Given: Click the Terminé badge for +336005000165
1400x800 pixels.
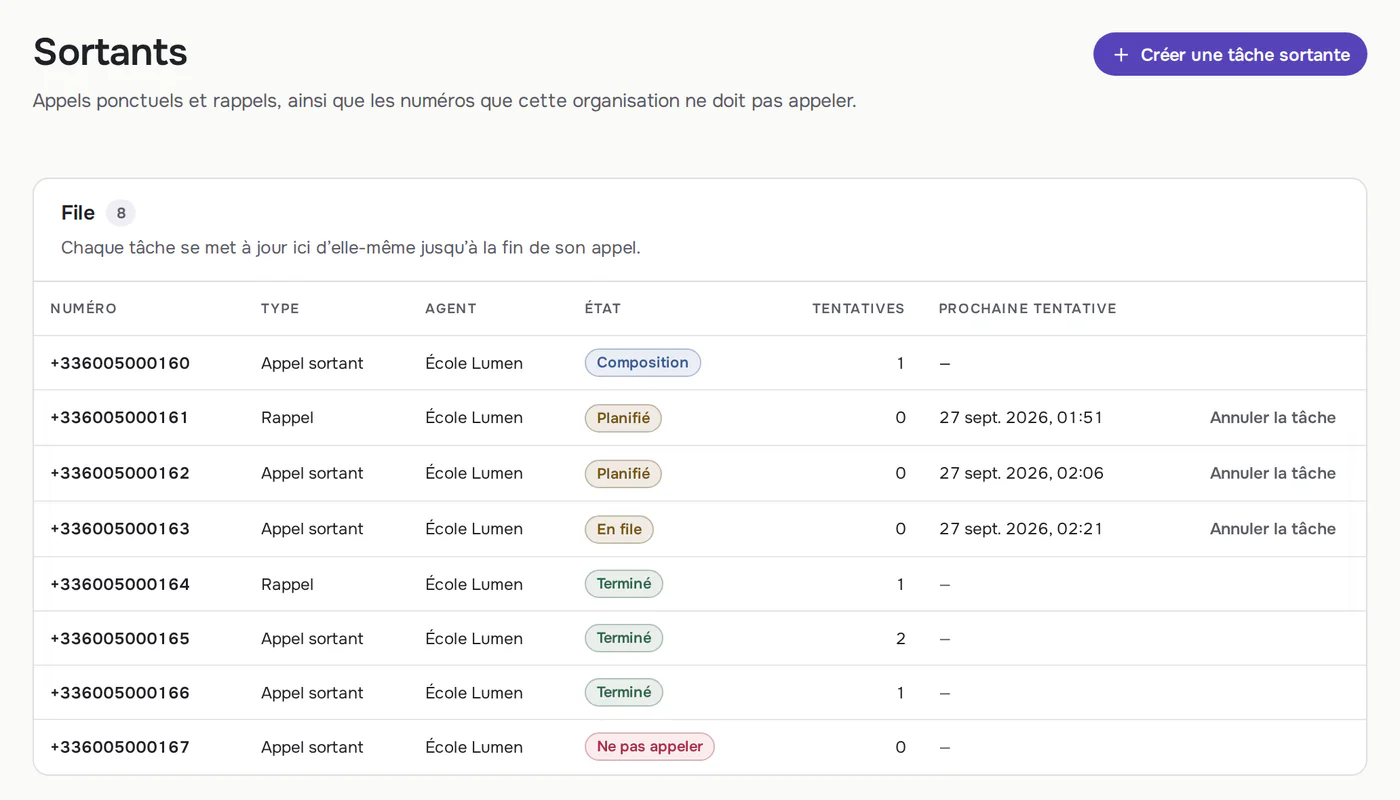Looking at the screenshot, I should pos(624,638).
